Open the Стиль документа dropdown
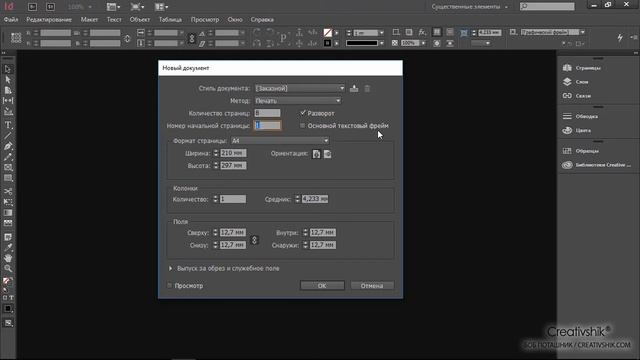 300,88
